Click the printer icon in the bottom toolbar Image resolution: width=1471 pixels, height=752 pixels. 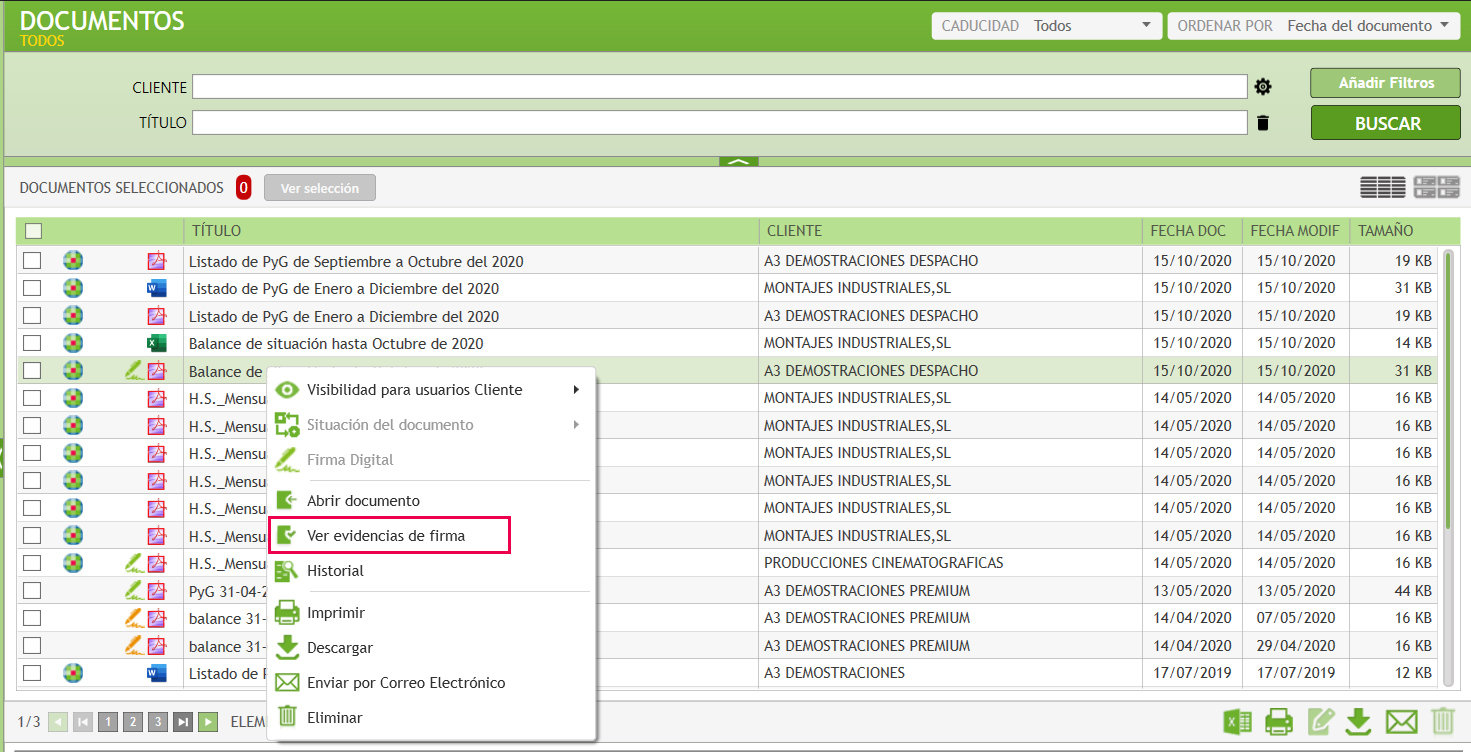[1279, 720]
